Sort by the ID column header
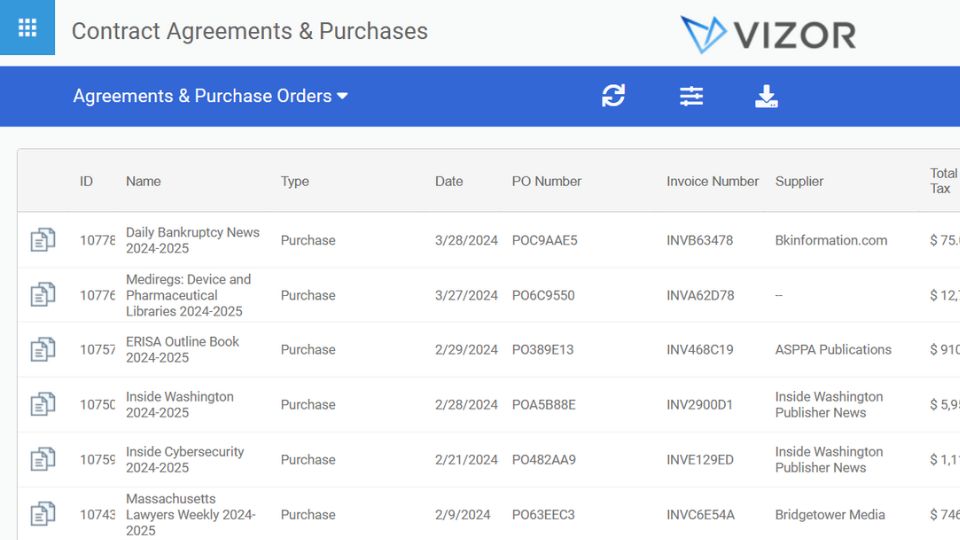The width and height of the screenshot is (960, 540). coord(86,181)
